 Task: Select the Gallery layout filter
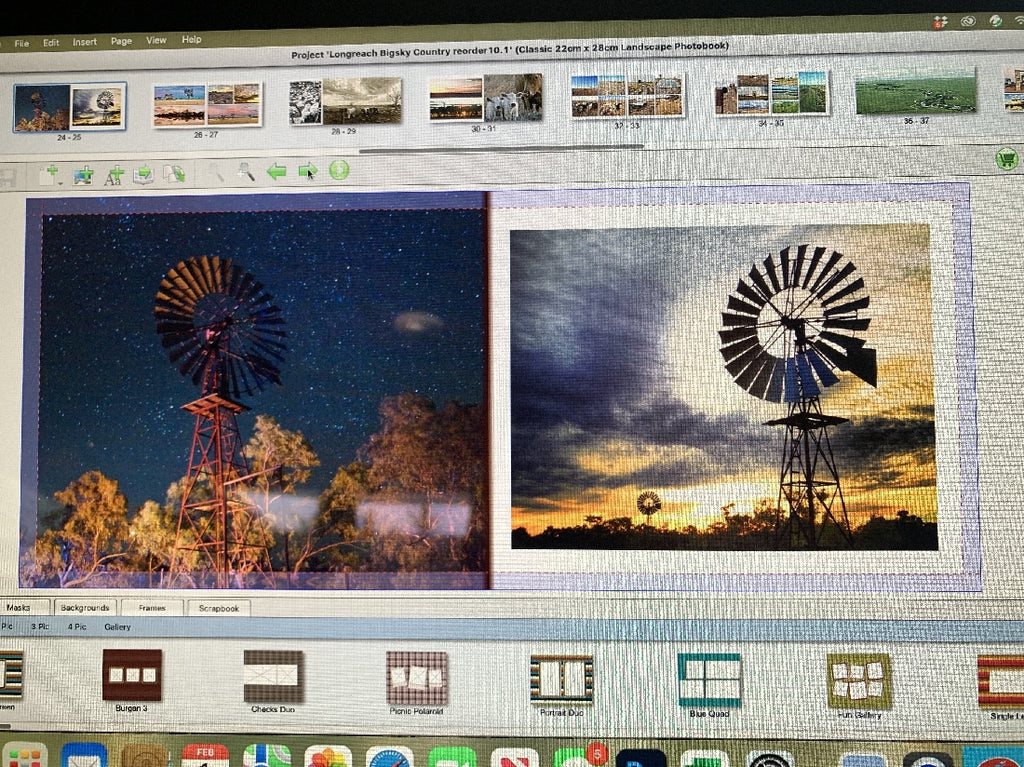point(117,627)
